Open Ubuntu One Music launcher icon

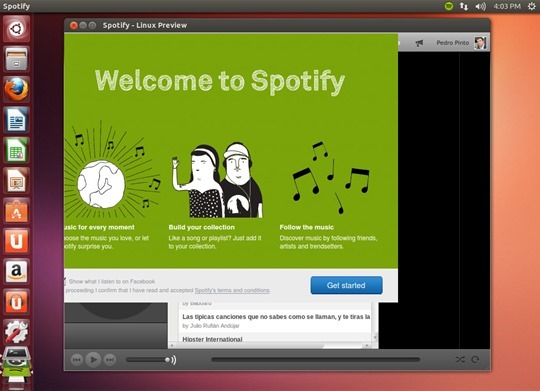(17, 301)
